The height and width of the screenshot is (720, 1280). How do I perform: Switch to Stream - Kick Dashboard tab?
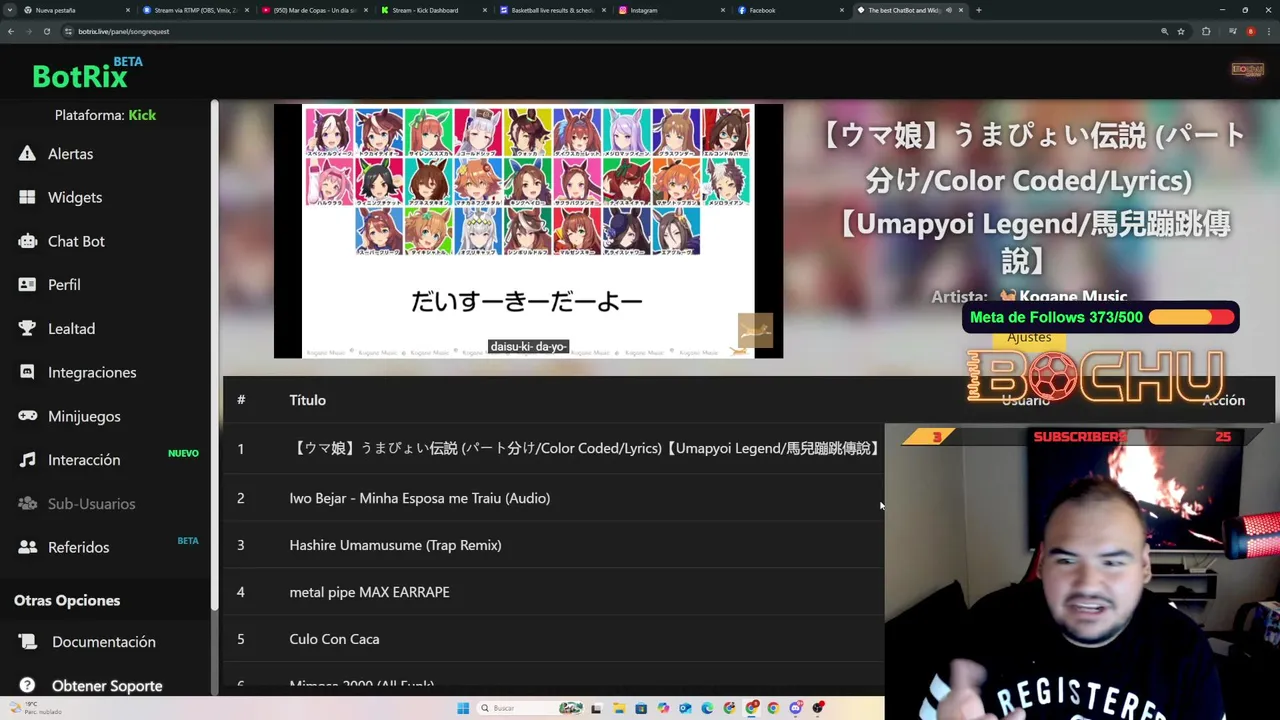pos(432,10)
